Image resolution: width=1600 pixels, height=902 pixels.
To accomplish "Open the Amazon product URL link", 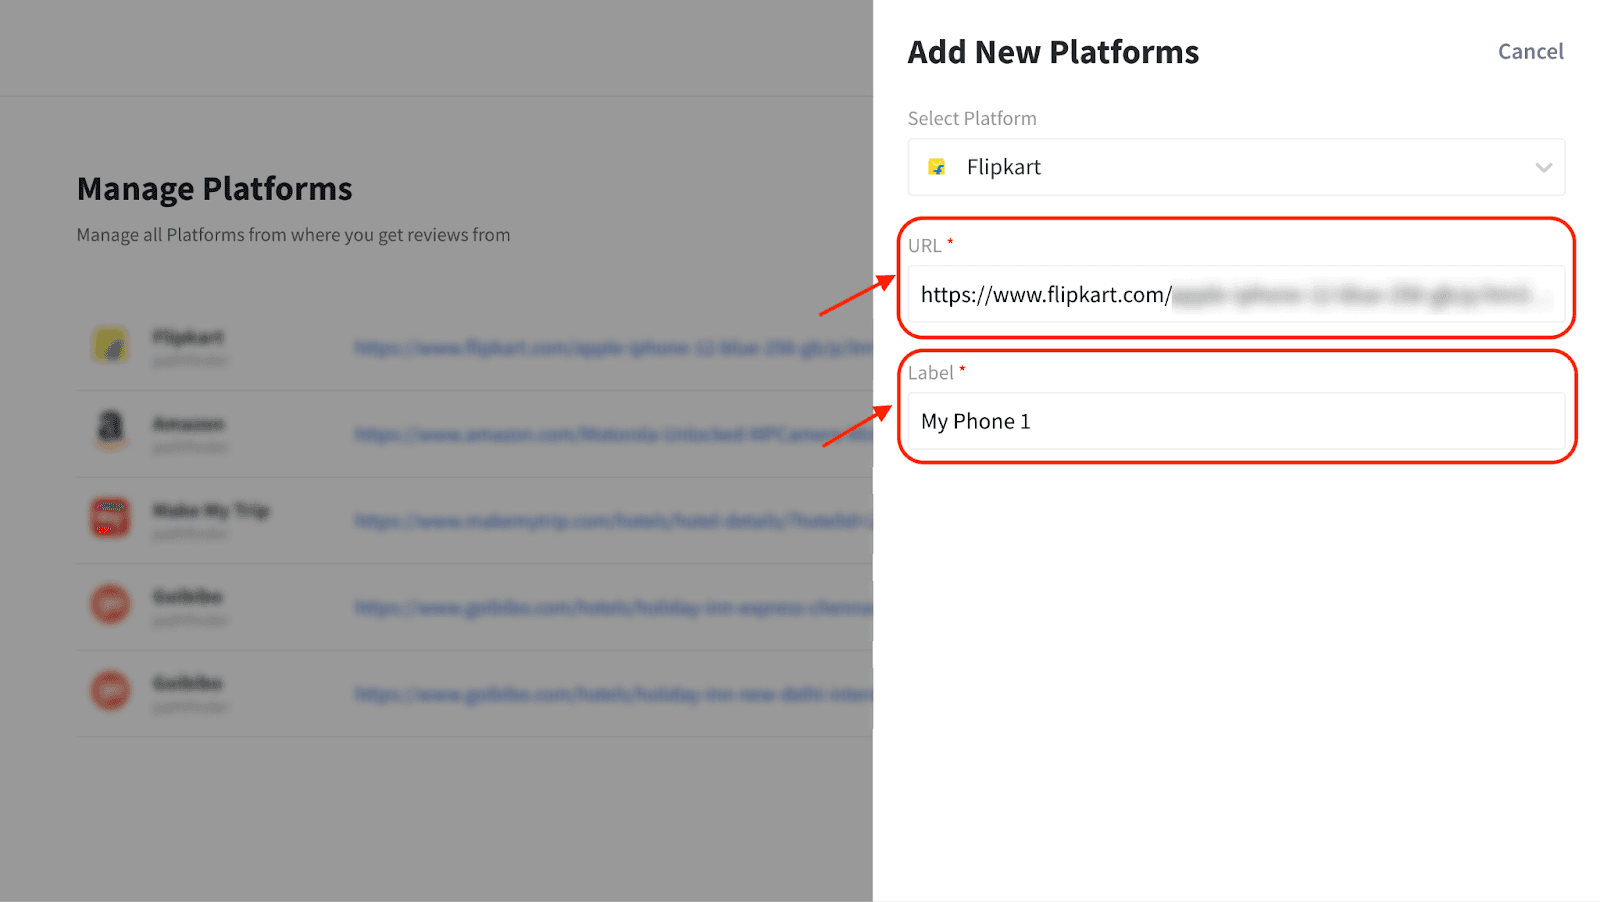I will point(612,434).
